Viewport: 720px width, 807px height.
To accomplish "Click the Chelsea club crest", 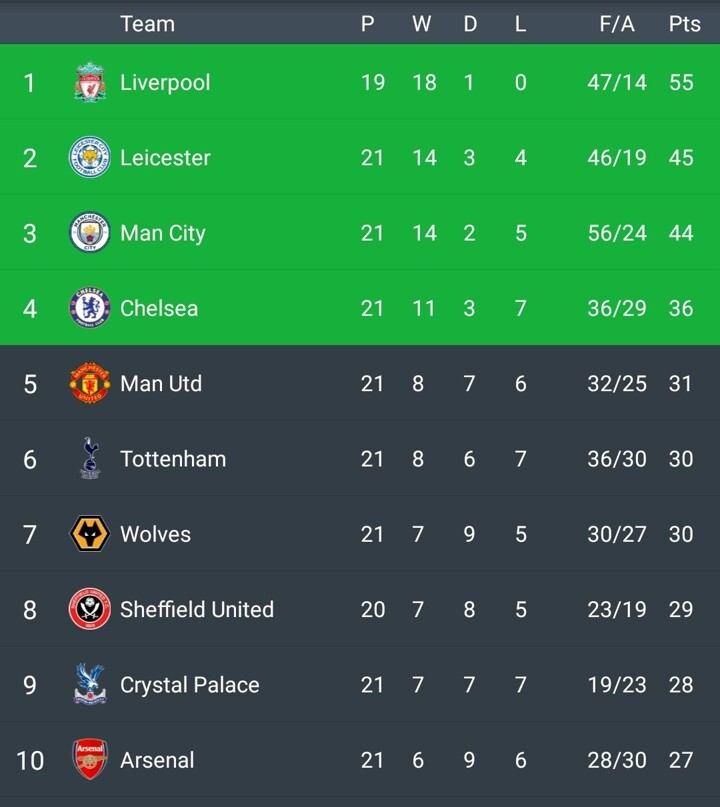I will [89, 308].
